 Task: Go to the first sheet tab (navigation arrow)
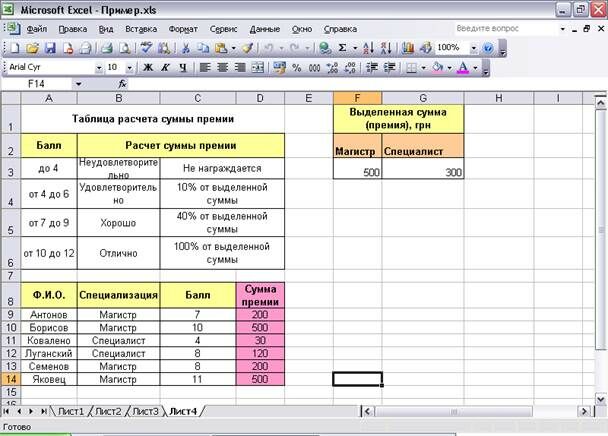click(x=7, y=411)
